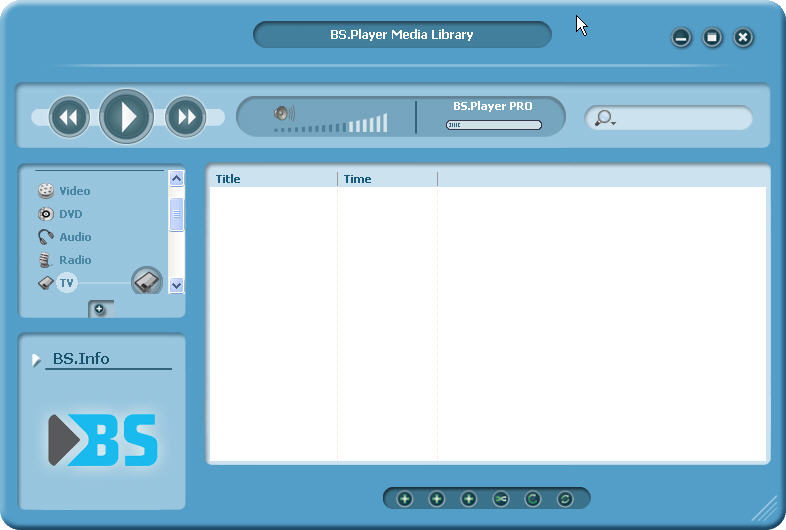
Task: Click the scissors icon in bottom toolbar
Action: coord(500,498)
